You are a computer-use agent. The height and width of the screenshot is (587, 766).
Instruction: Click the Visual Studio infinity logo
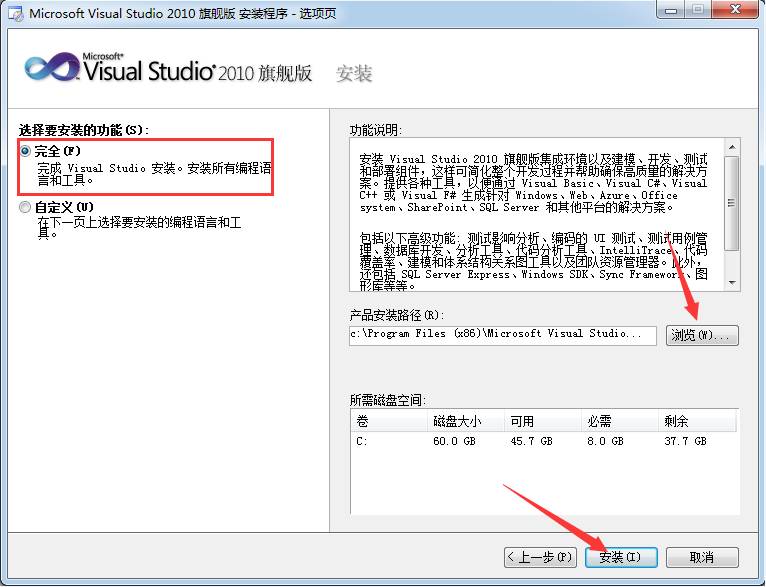[x=51, y=68]
